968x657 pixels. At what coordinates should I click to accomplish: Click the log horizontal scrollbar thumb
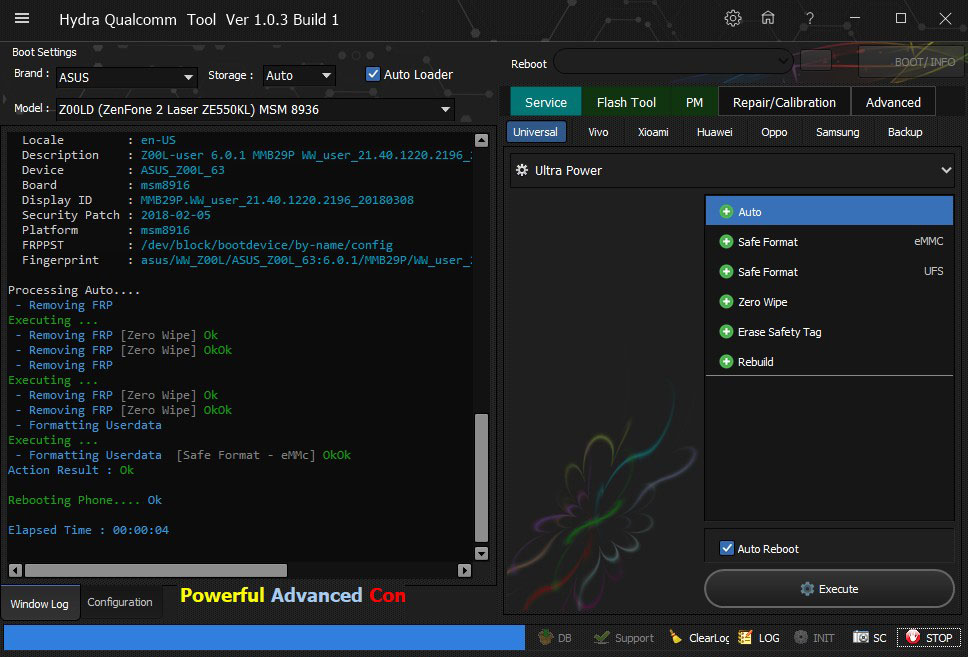click(x=155, y=570)
